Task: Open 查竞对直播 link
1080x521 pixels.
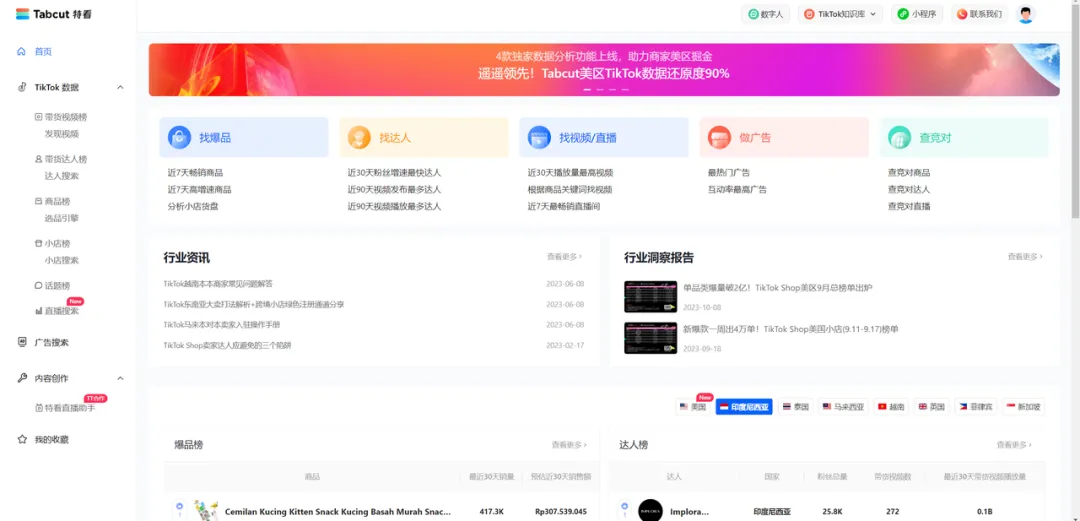Action: click(909, 206)
